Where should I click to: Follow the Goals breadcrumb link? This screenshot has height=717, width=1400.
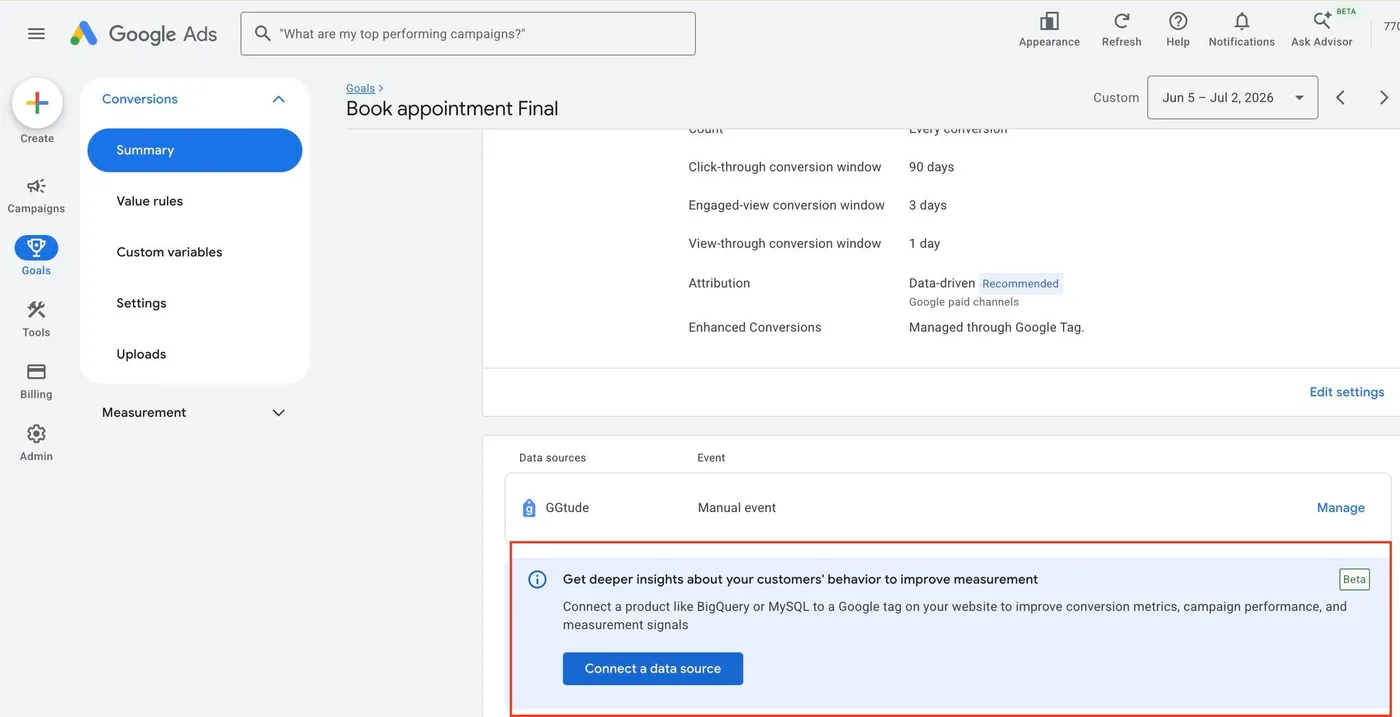(360, 88)
